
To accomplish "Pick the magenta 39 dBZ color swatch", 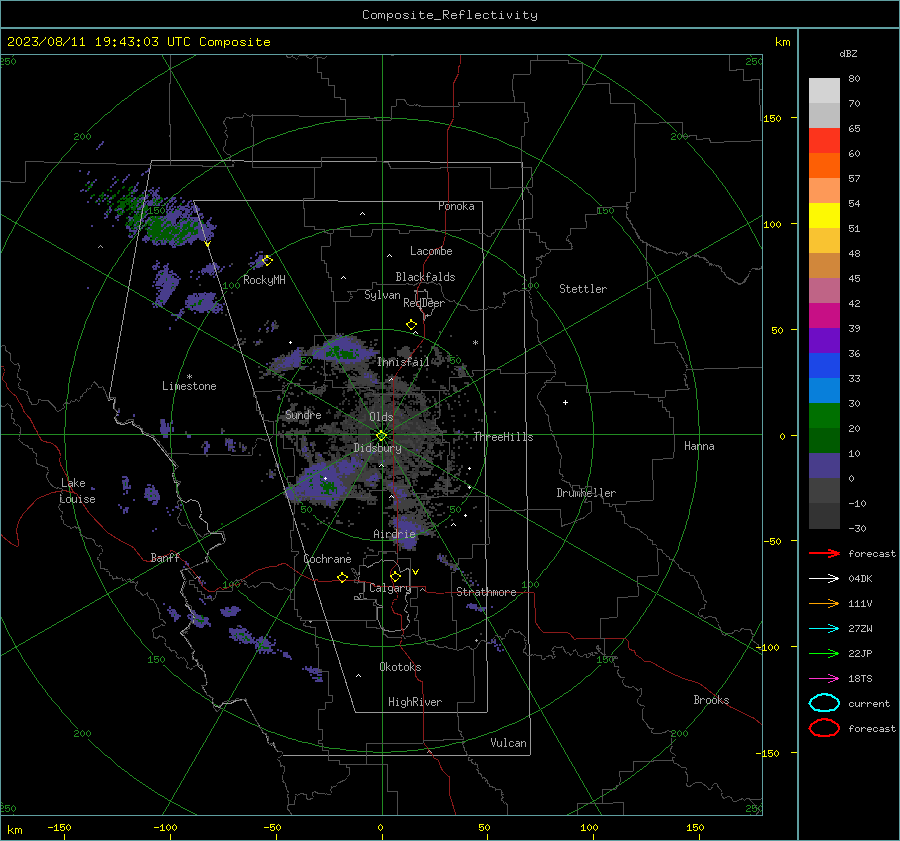I will pyautogui.click(x=824, y=315).
